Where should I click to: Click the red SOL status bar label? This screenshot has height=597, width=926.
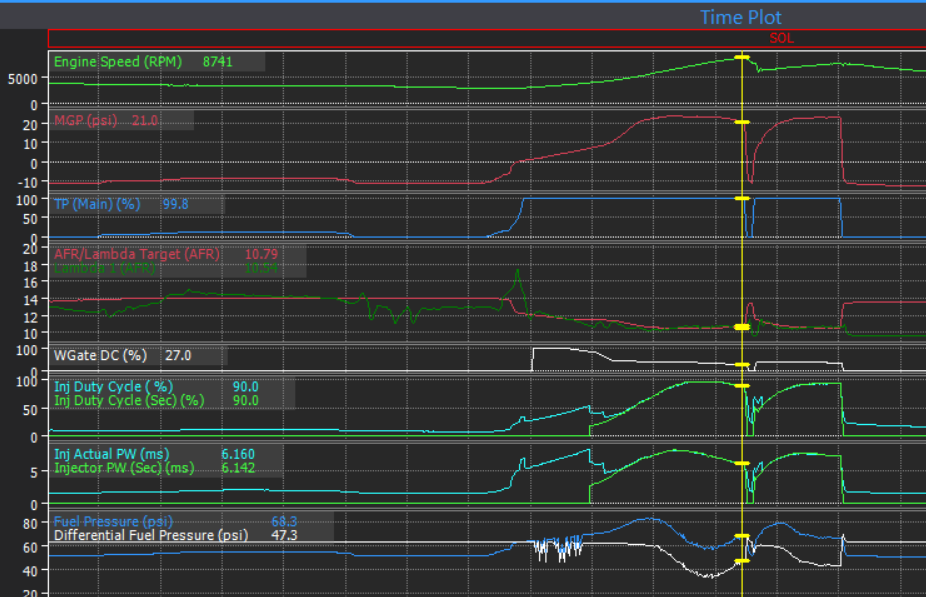click(781, 38)
